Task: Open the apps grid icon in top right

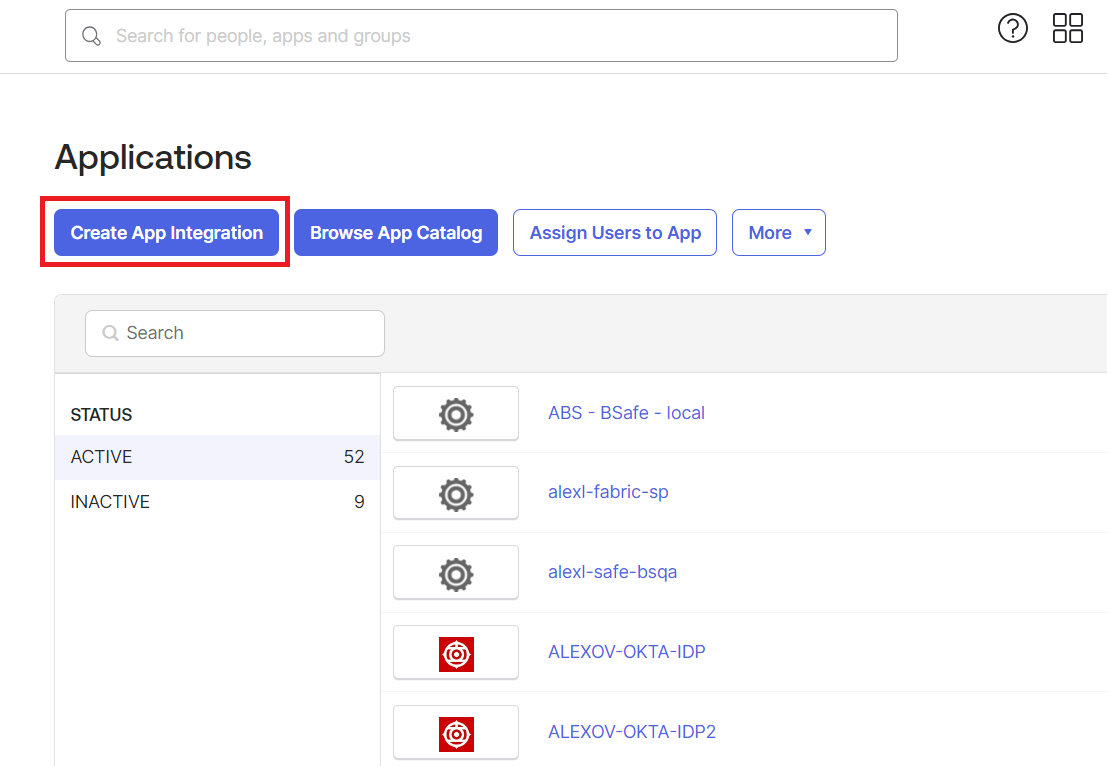Action: click(x=1067, y=28)
